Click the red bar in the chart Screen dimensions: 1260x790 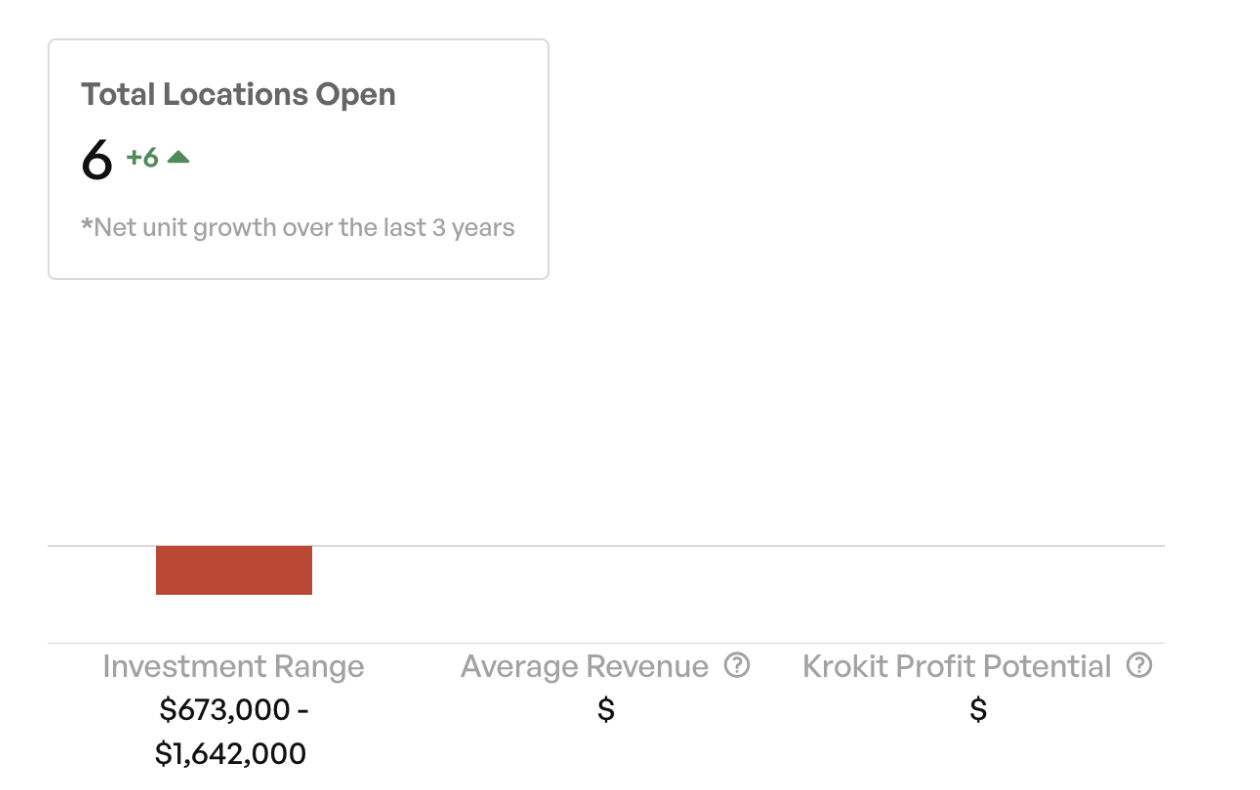(x=234, y=570)
